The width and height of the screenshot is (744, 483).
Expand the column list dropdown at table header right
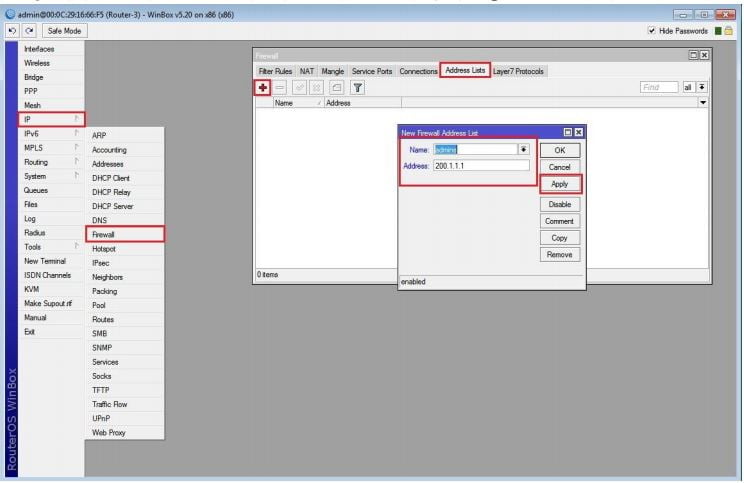pyautogui.click(x=702, y=102)
